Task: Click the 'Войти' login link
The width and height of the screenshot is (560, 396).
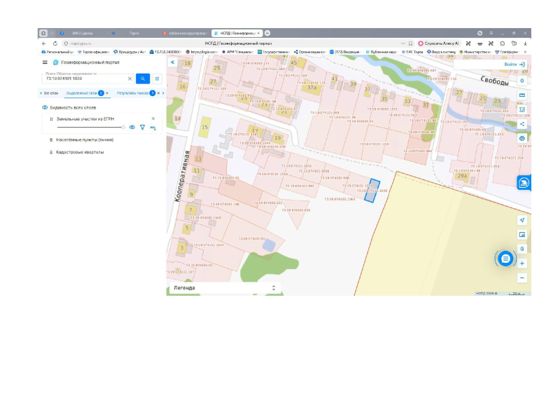Action: [x=514, y=64]
